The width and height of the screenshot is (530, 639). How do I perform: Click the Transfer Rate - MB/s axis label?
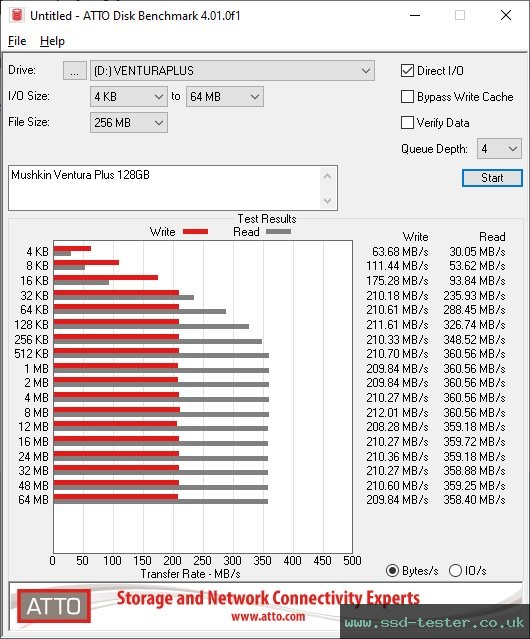tap(191, 574)
